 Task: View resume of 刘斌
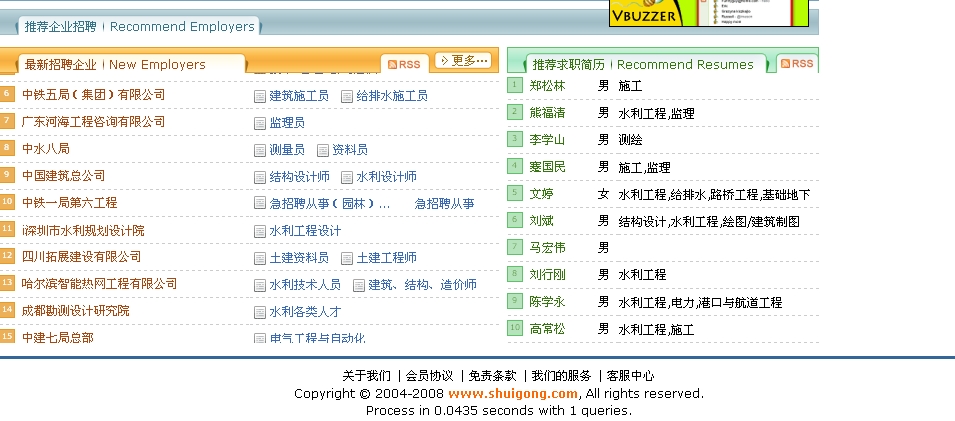pyautogui.click(x=541, y=221)
